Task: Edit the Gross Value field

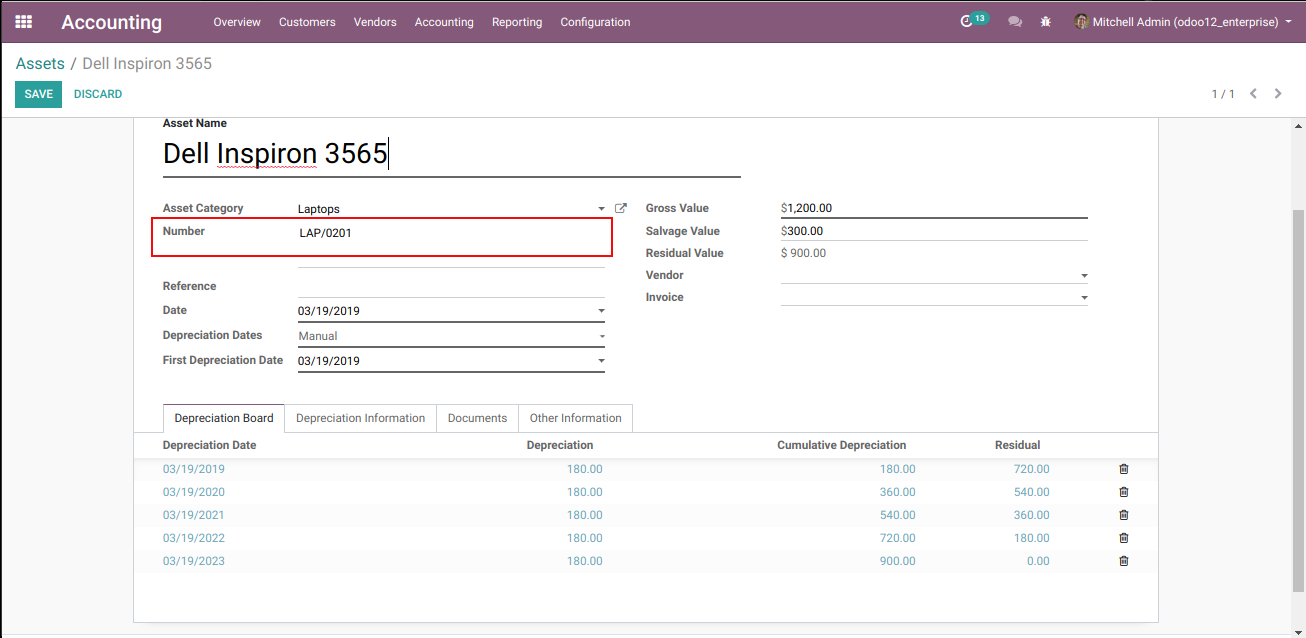Action: pos(934,208)
